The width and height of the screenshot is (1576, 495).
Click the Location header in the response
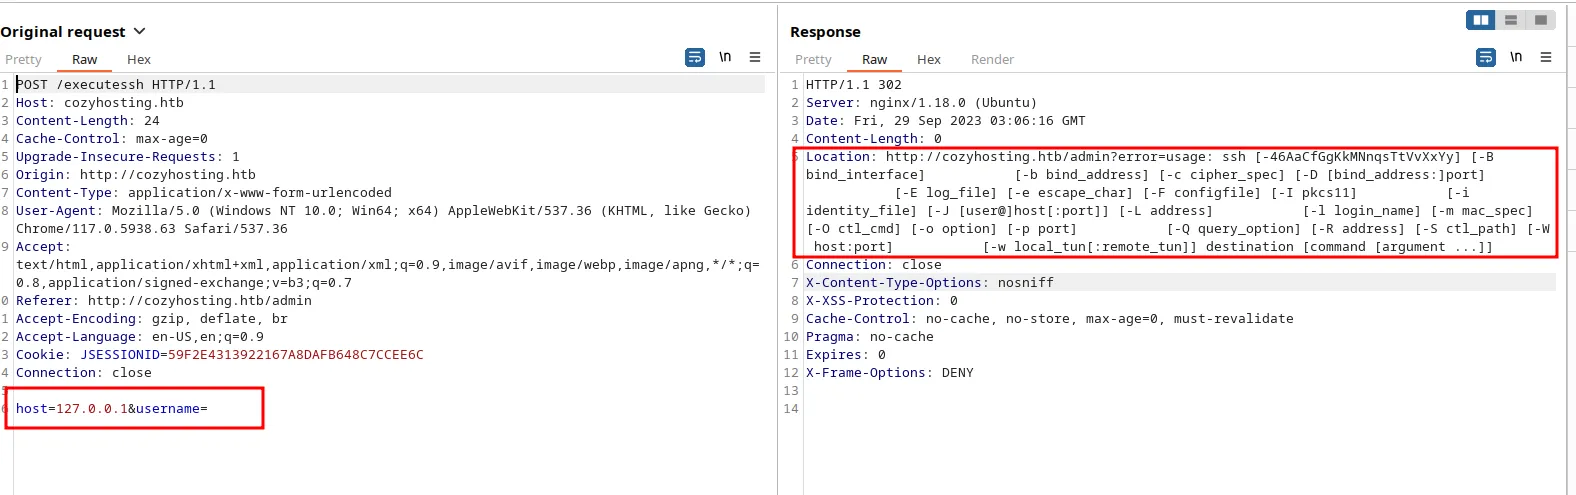[x=840, y=157]
